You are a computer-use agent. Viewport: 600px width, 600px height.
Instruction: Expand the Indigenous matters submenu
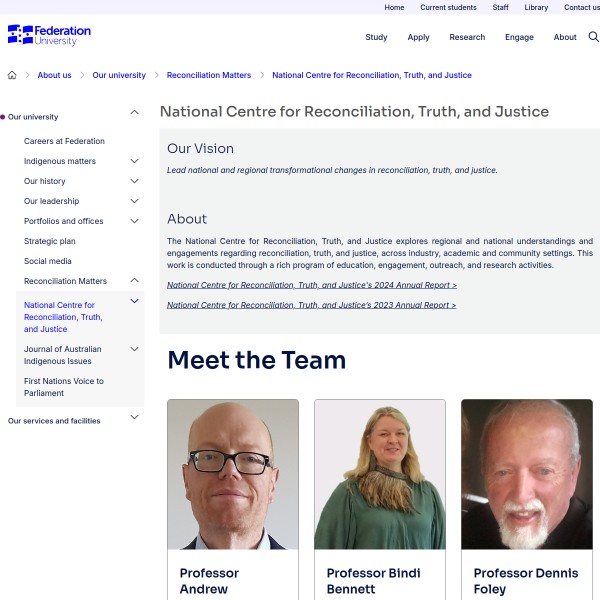pyautogui.click(x=134, y=161)
